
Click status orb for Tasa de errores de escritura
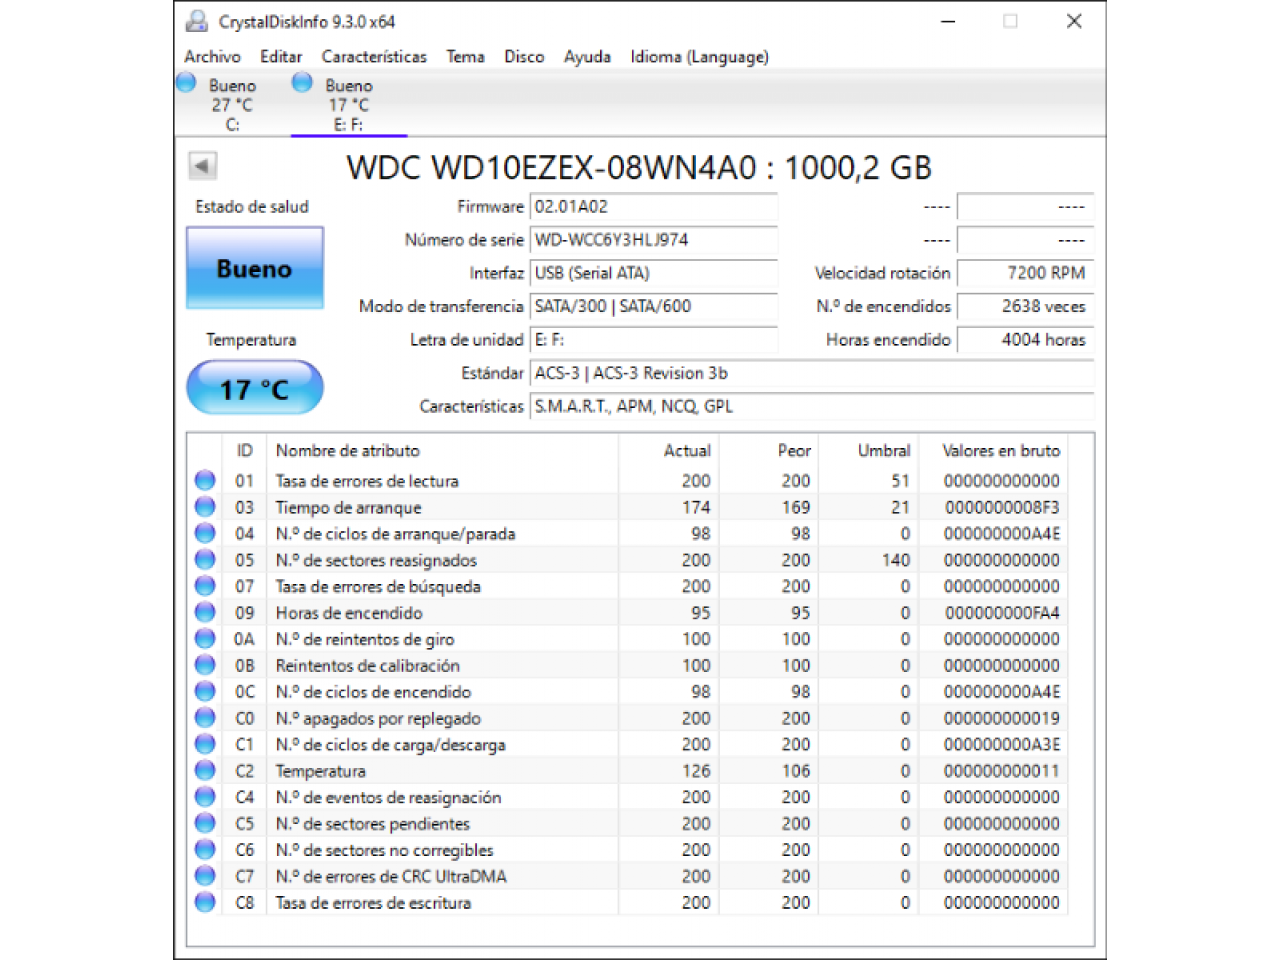[205, 902]
